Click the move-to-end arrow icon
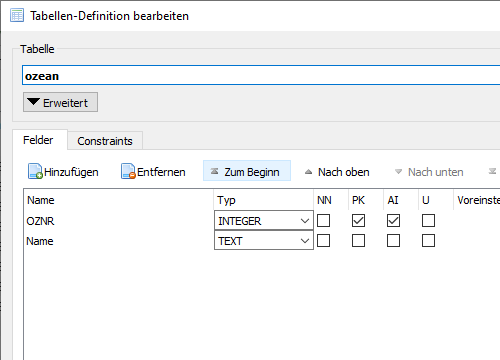 coord(492,171)
